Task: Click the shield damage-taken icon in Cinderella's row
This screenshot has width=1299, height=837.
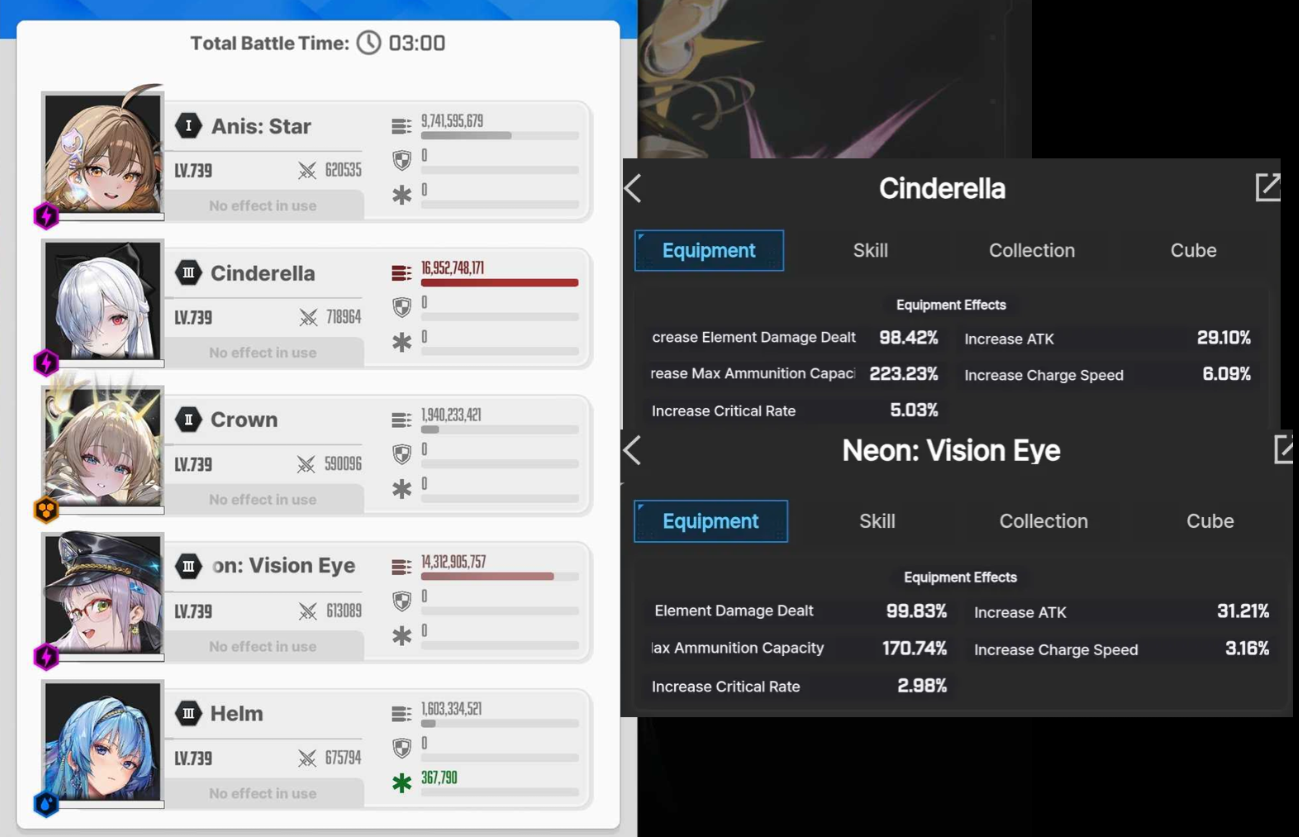Action: pyautogui.click(x=402, y=307)
